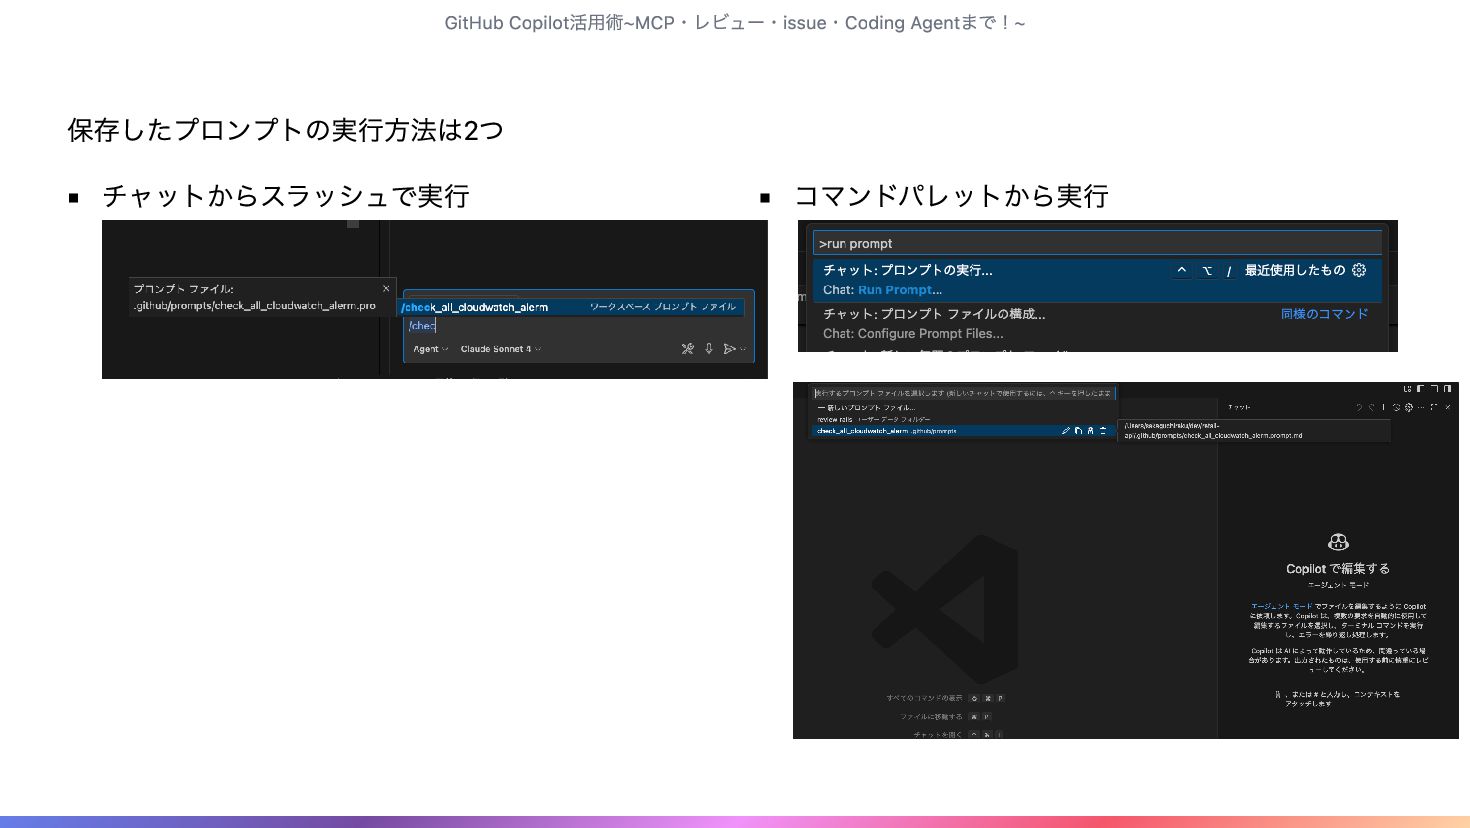Screen dimensions: 1470x828
Task: Select check_all_cloudwatch_alerm in file picker
Action: pos(963,431)
